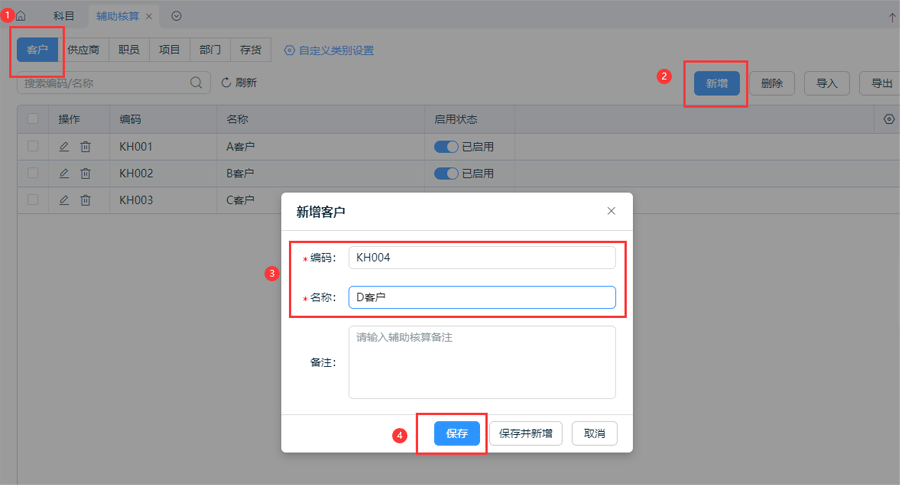900x485 pixels.
Task: Click the home icon in tab bar
Action: tap(20, 16)
